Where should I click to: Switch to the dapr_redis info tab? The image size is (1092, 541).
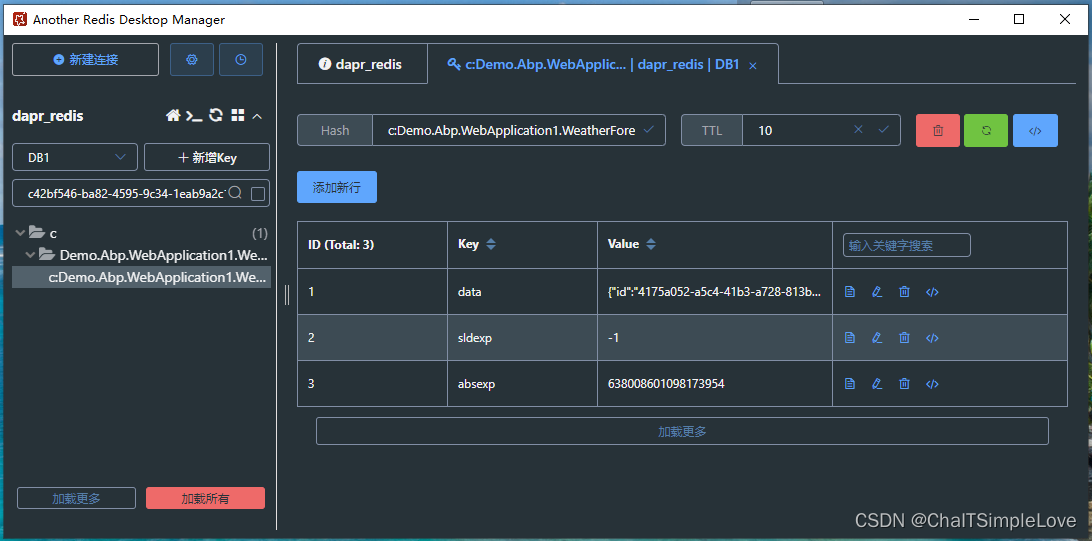pos(362,64)
